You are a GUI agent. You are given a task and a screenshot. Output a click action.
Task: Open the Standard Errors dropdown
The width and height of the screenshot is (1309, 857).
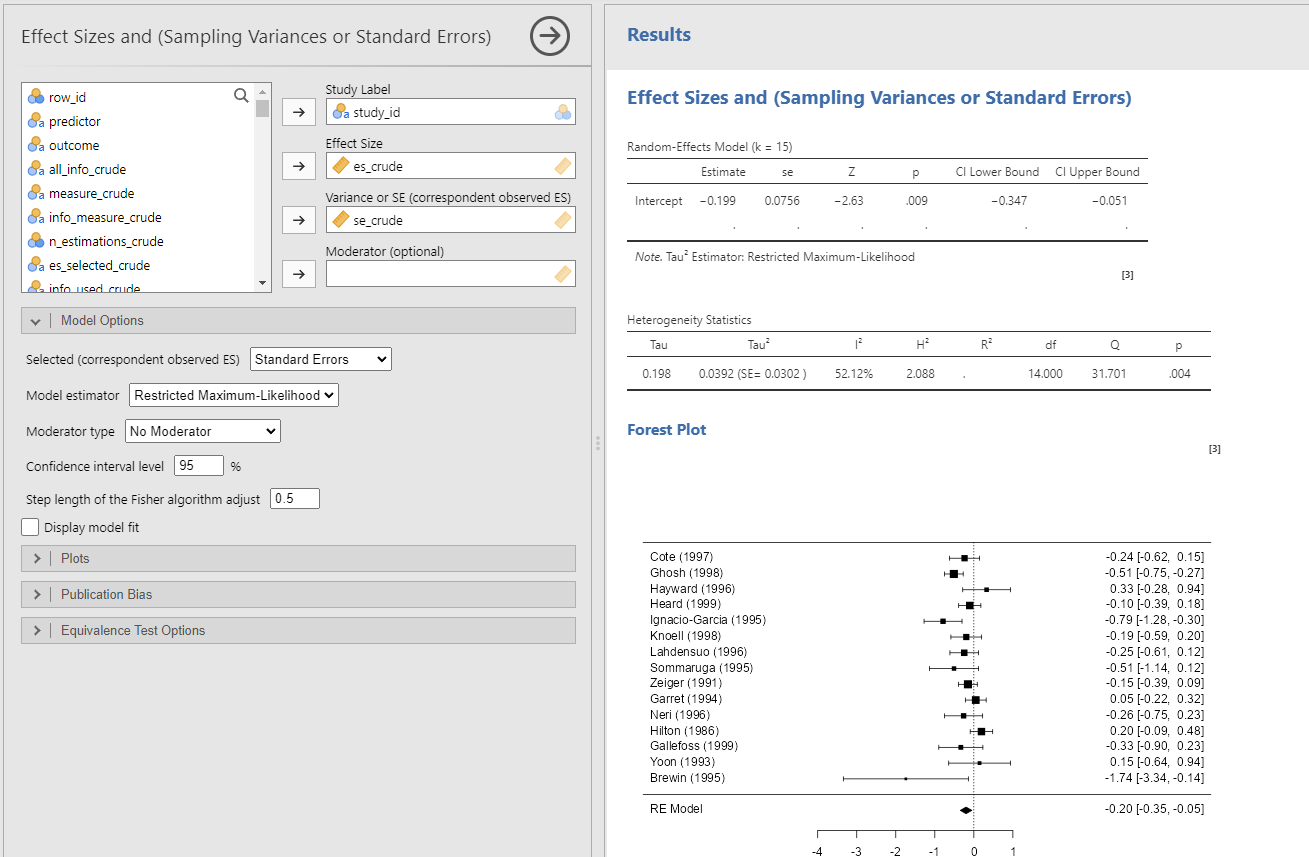[320, 359]
